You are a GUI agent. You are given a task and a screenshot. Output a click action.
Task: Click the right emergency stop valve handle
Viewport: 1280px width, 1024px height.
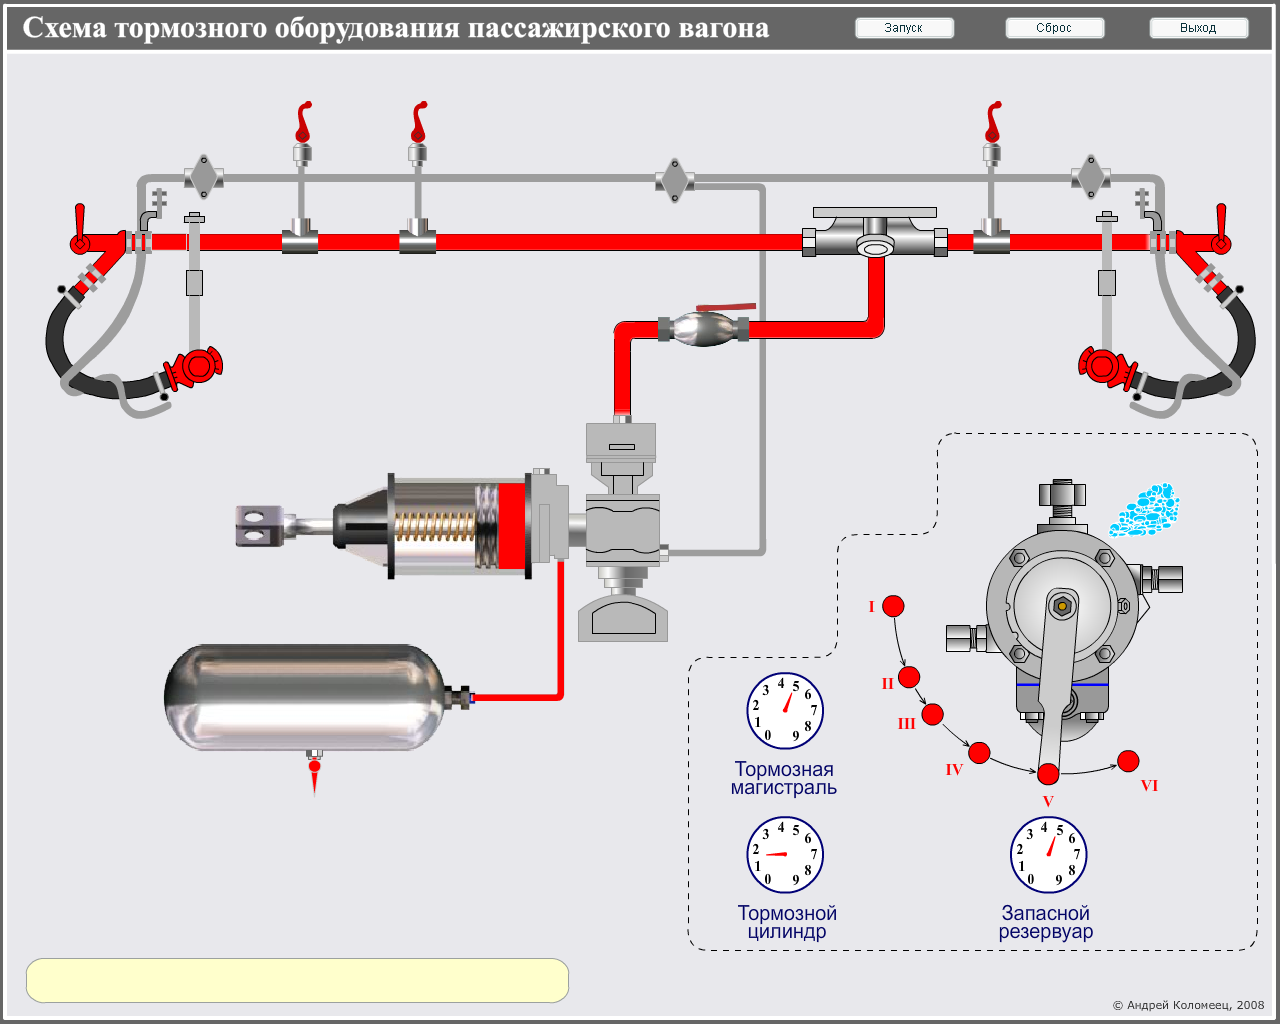tap(992, 122)
